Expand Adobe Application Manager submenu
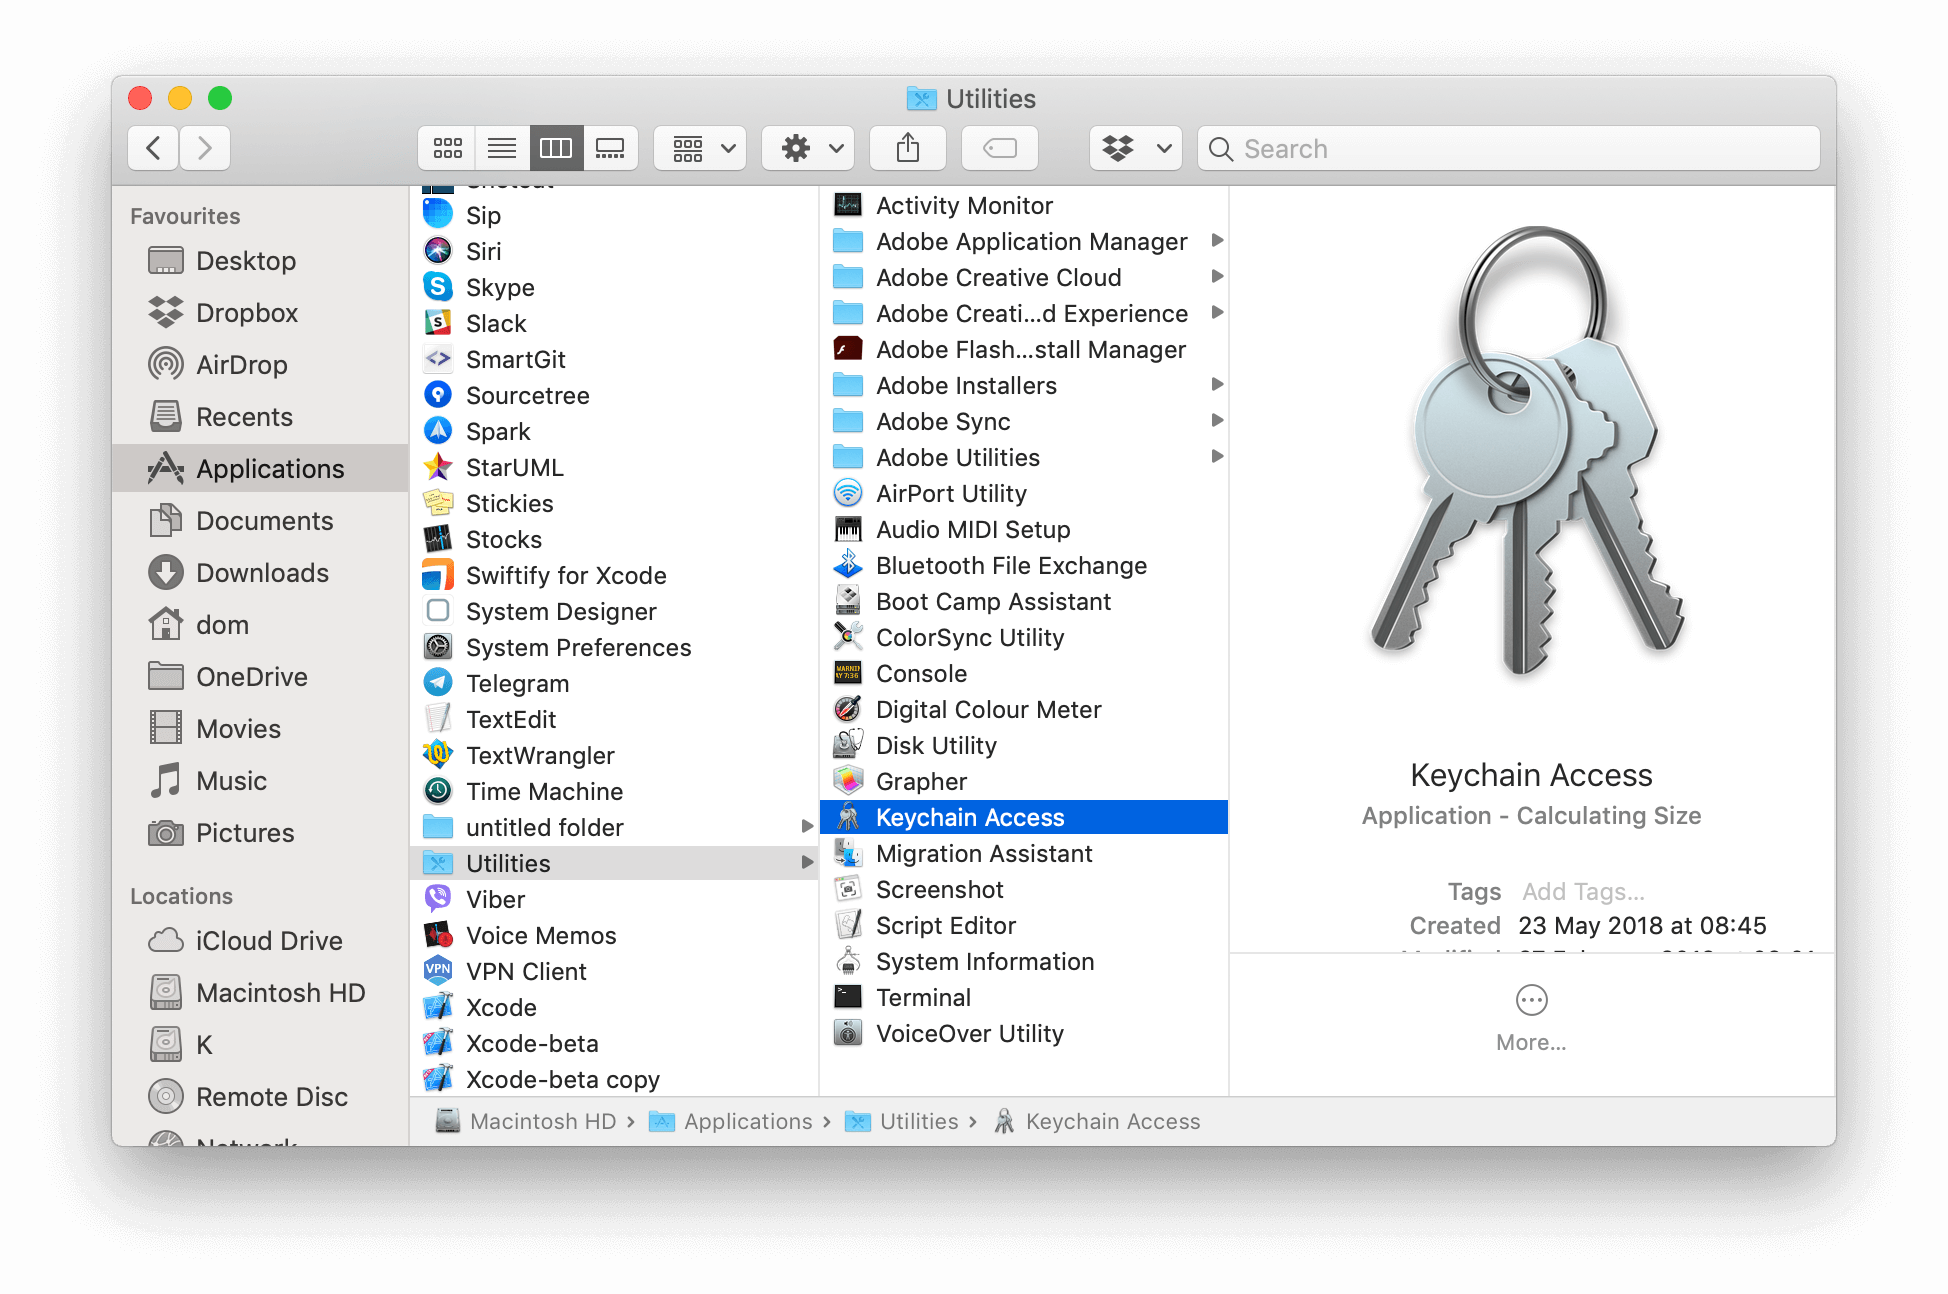Image resolution: width=1948 pixels, height=1294 pixels. (1220, 241)
